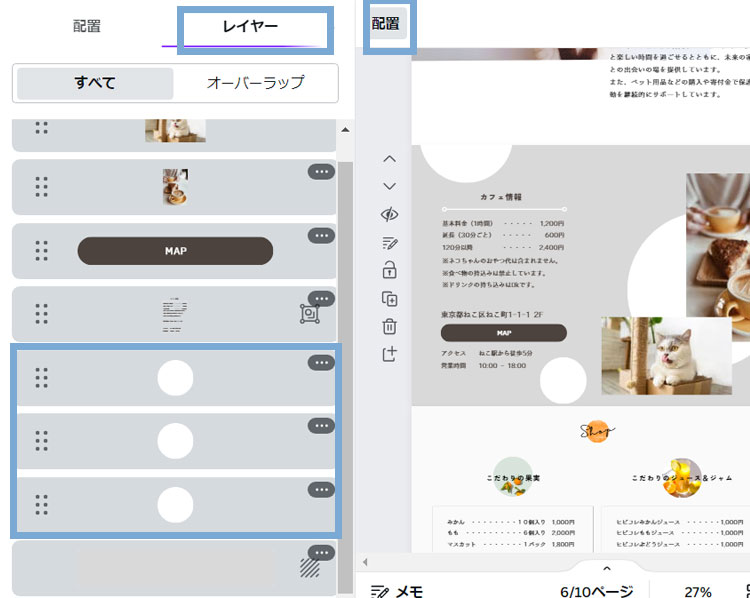
Task: Select the カフェ情報 heading on canvas
Action: pos(501,197)
